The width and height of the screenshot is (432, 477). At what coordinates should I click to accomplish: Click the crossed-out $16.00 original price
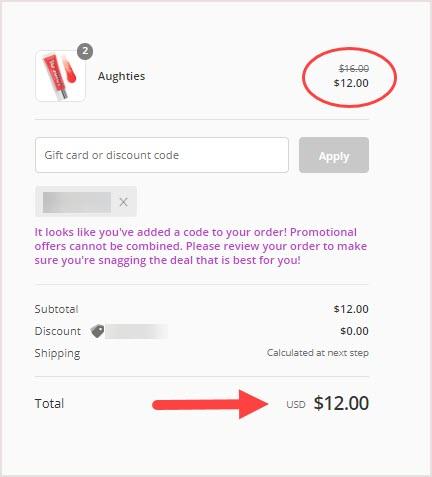(x=354, y=68)
